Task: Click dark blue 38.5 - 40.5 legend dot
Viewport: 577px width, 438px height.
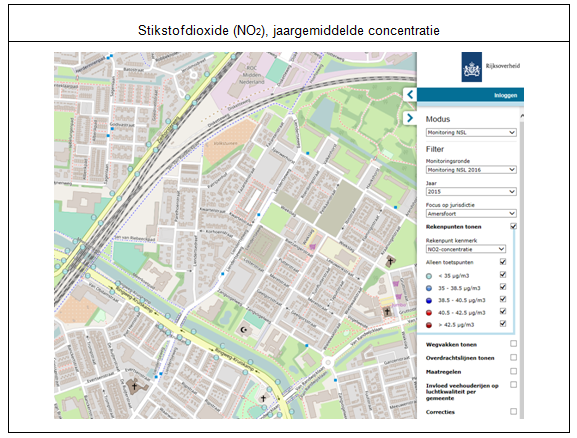Action: click(429, 300)
